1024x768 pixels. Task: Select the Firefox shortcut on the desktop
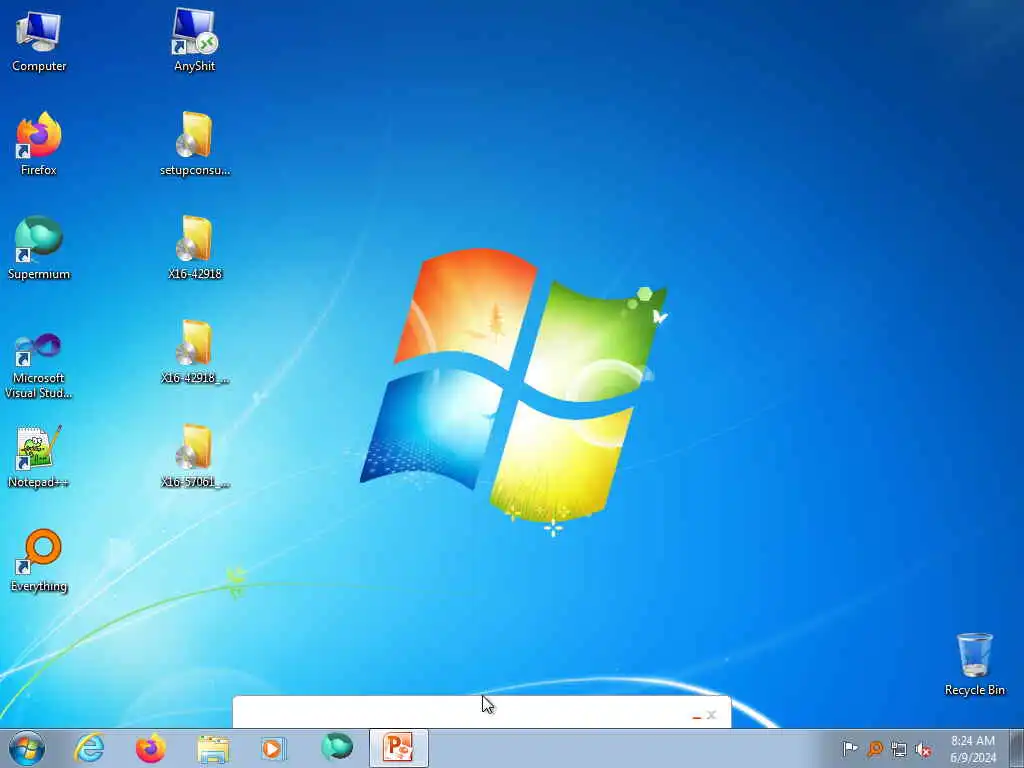(39, 144)
